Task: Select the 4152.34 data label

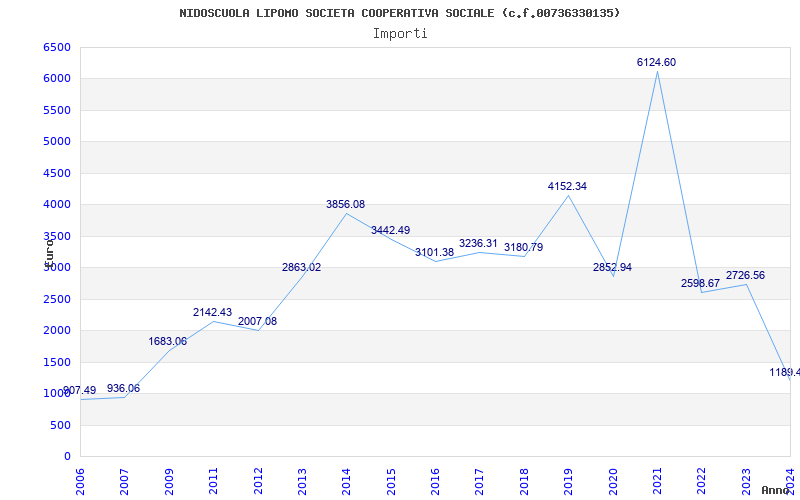Action: (x=567, y=186)
